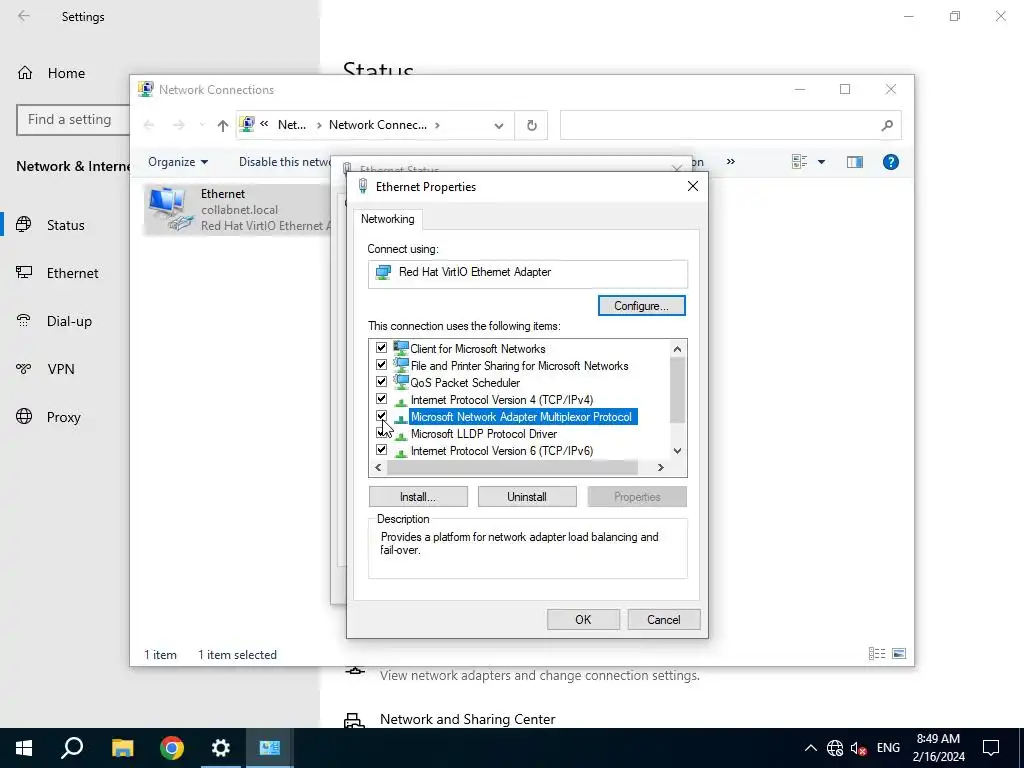This screenshot has height=768, width=1024.
Task: Close the Ethernet Properties dialog
Action: point(693,187)
